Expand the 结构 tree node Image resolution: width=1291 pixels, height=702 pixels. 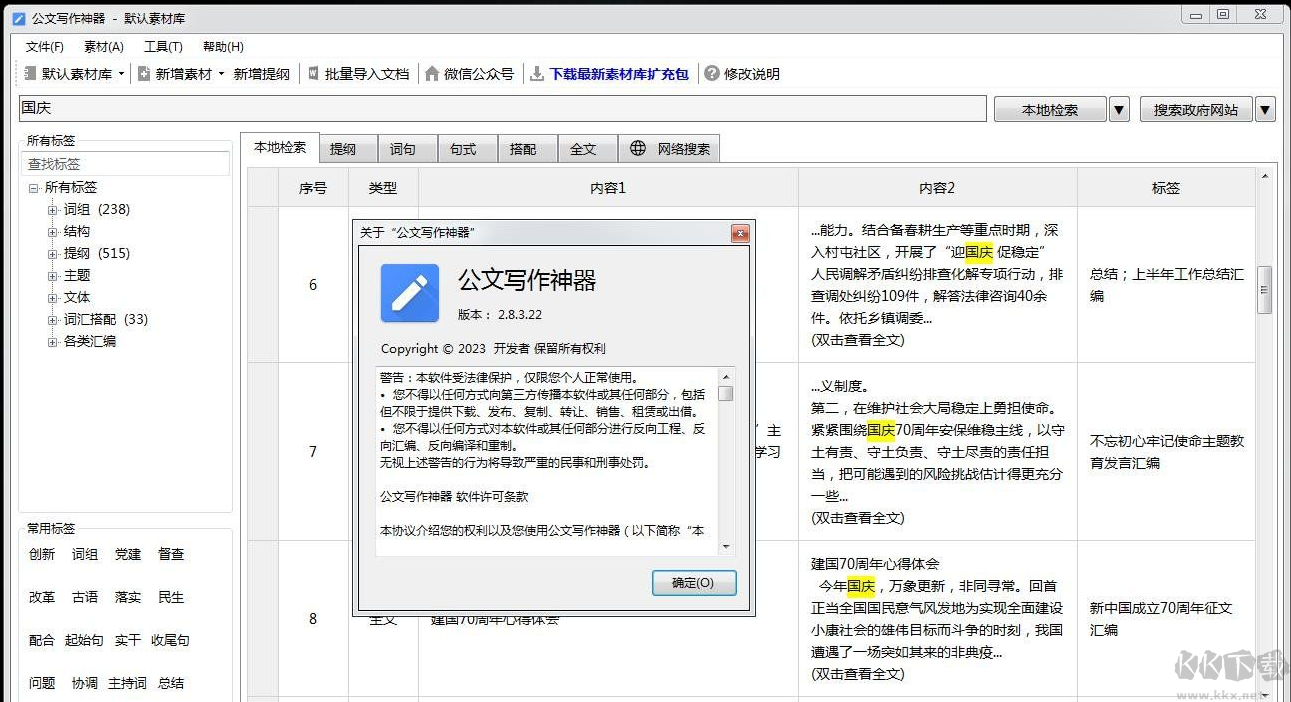point(53,232)
